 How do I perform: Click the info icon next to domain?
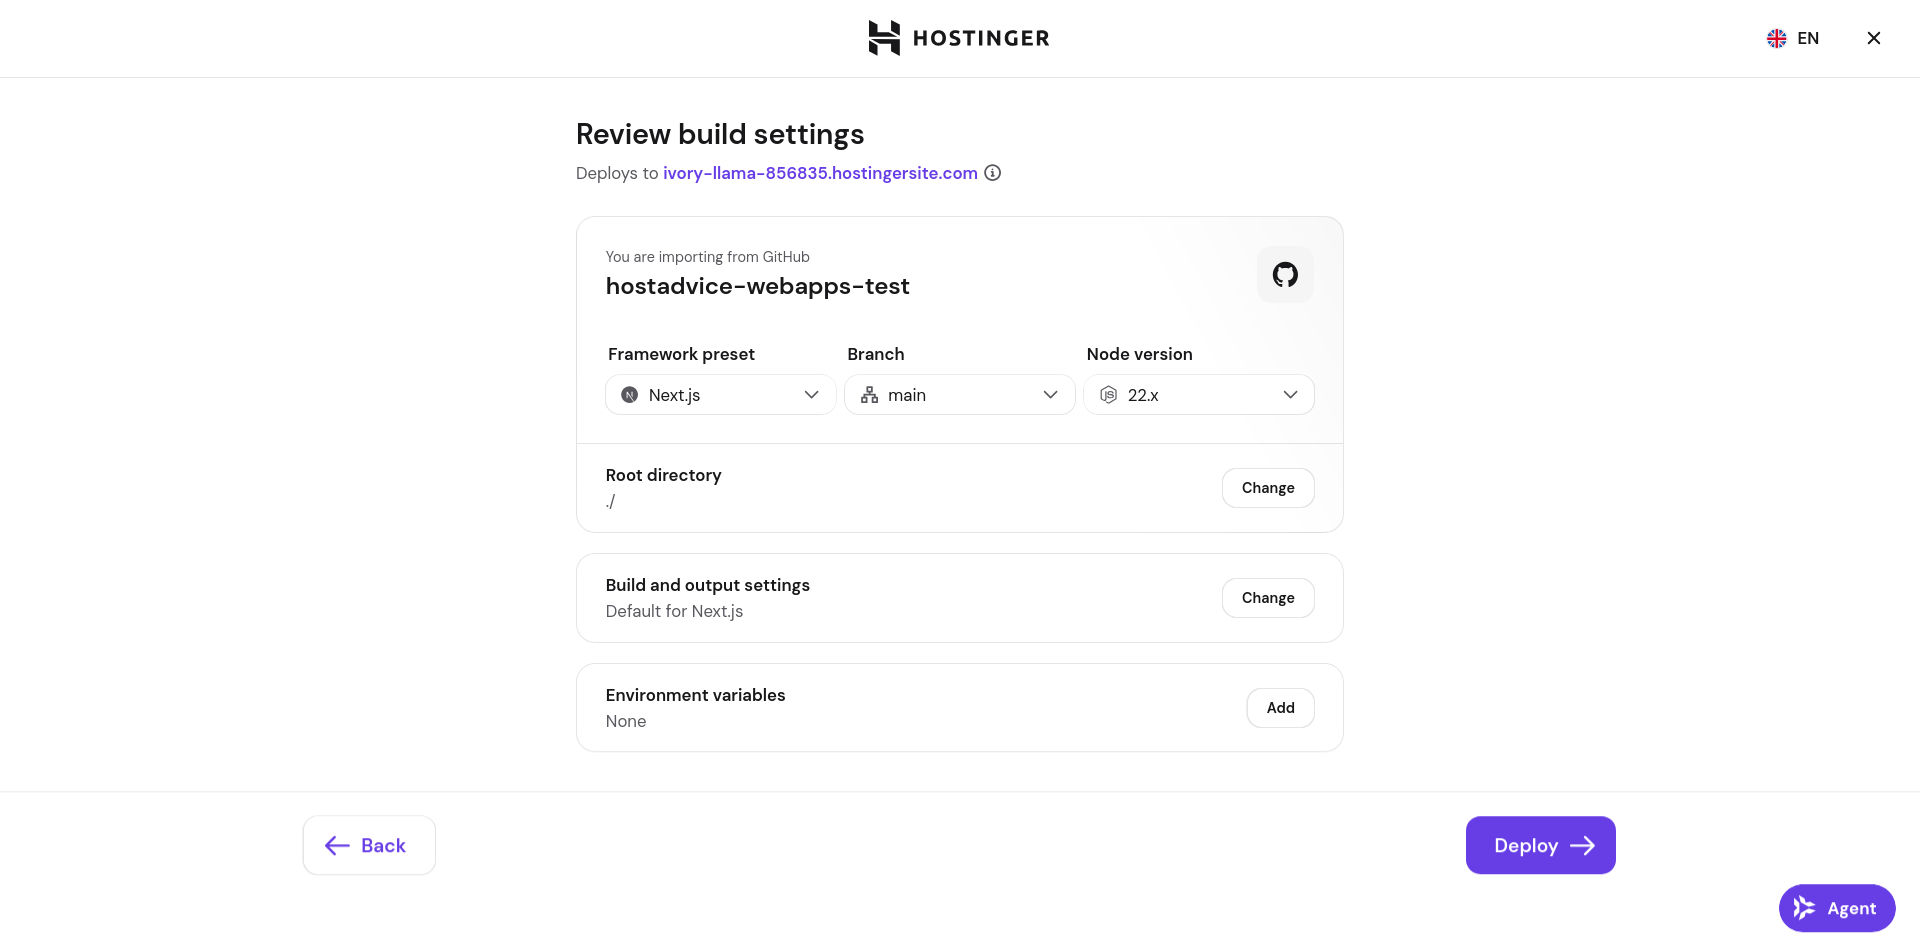point(993,173)
